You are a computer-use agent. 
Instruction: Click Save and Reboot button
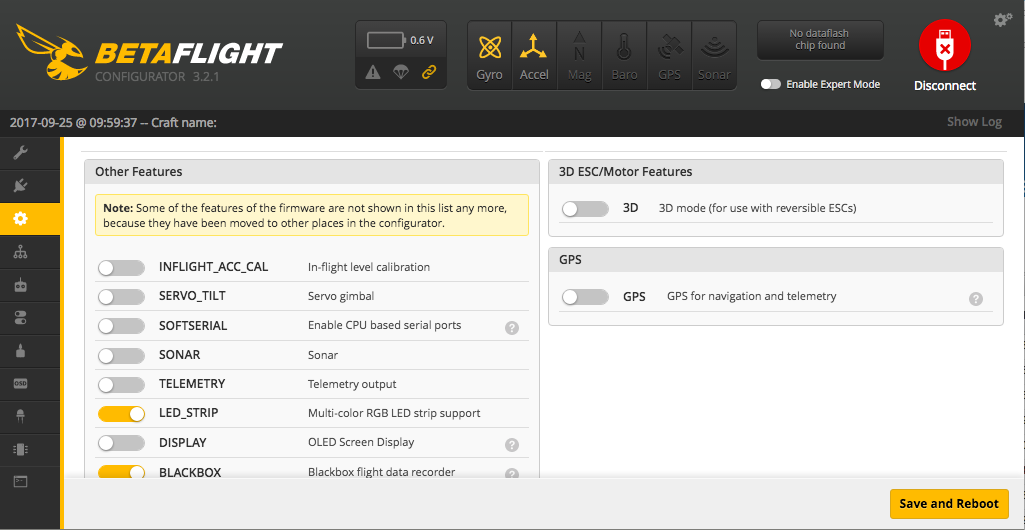click(949, 504)
